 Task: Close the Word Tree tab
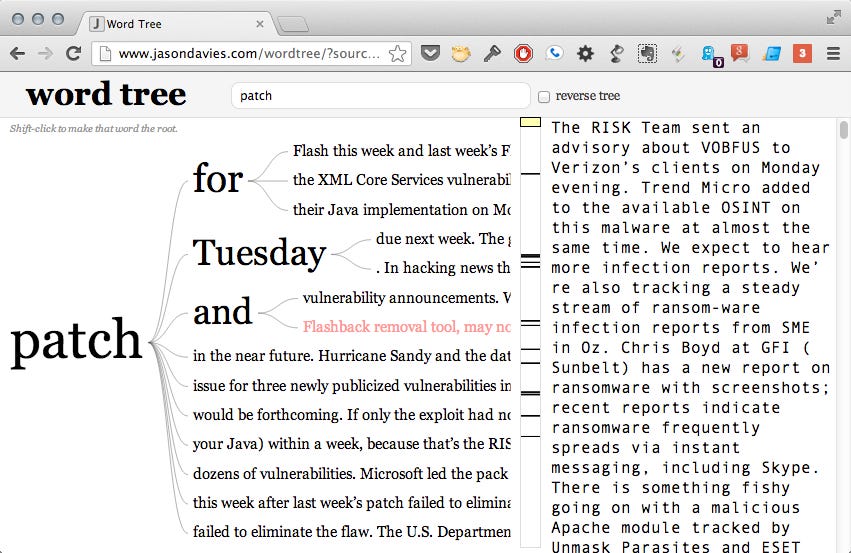click(260, 24)
